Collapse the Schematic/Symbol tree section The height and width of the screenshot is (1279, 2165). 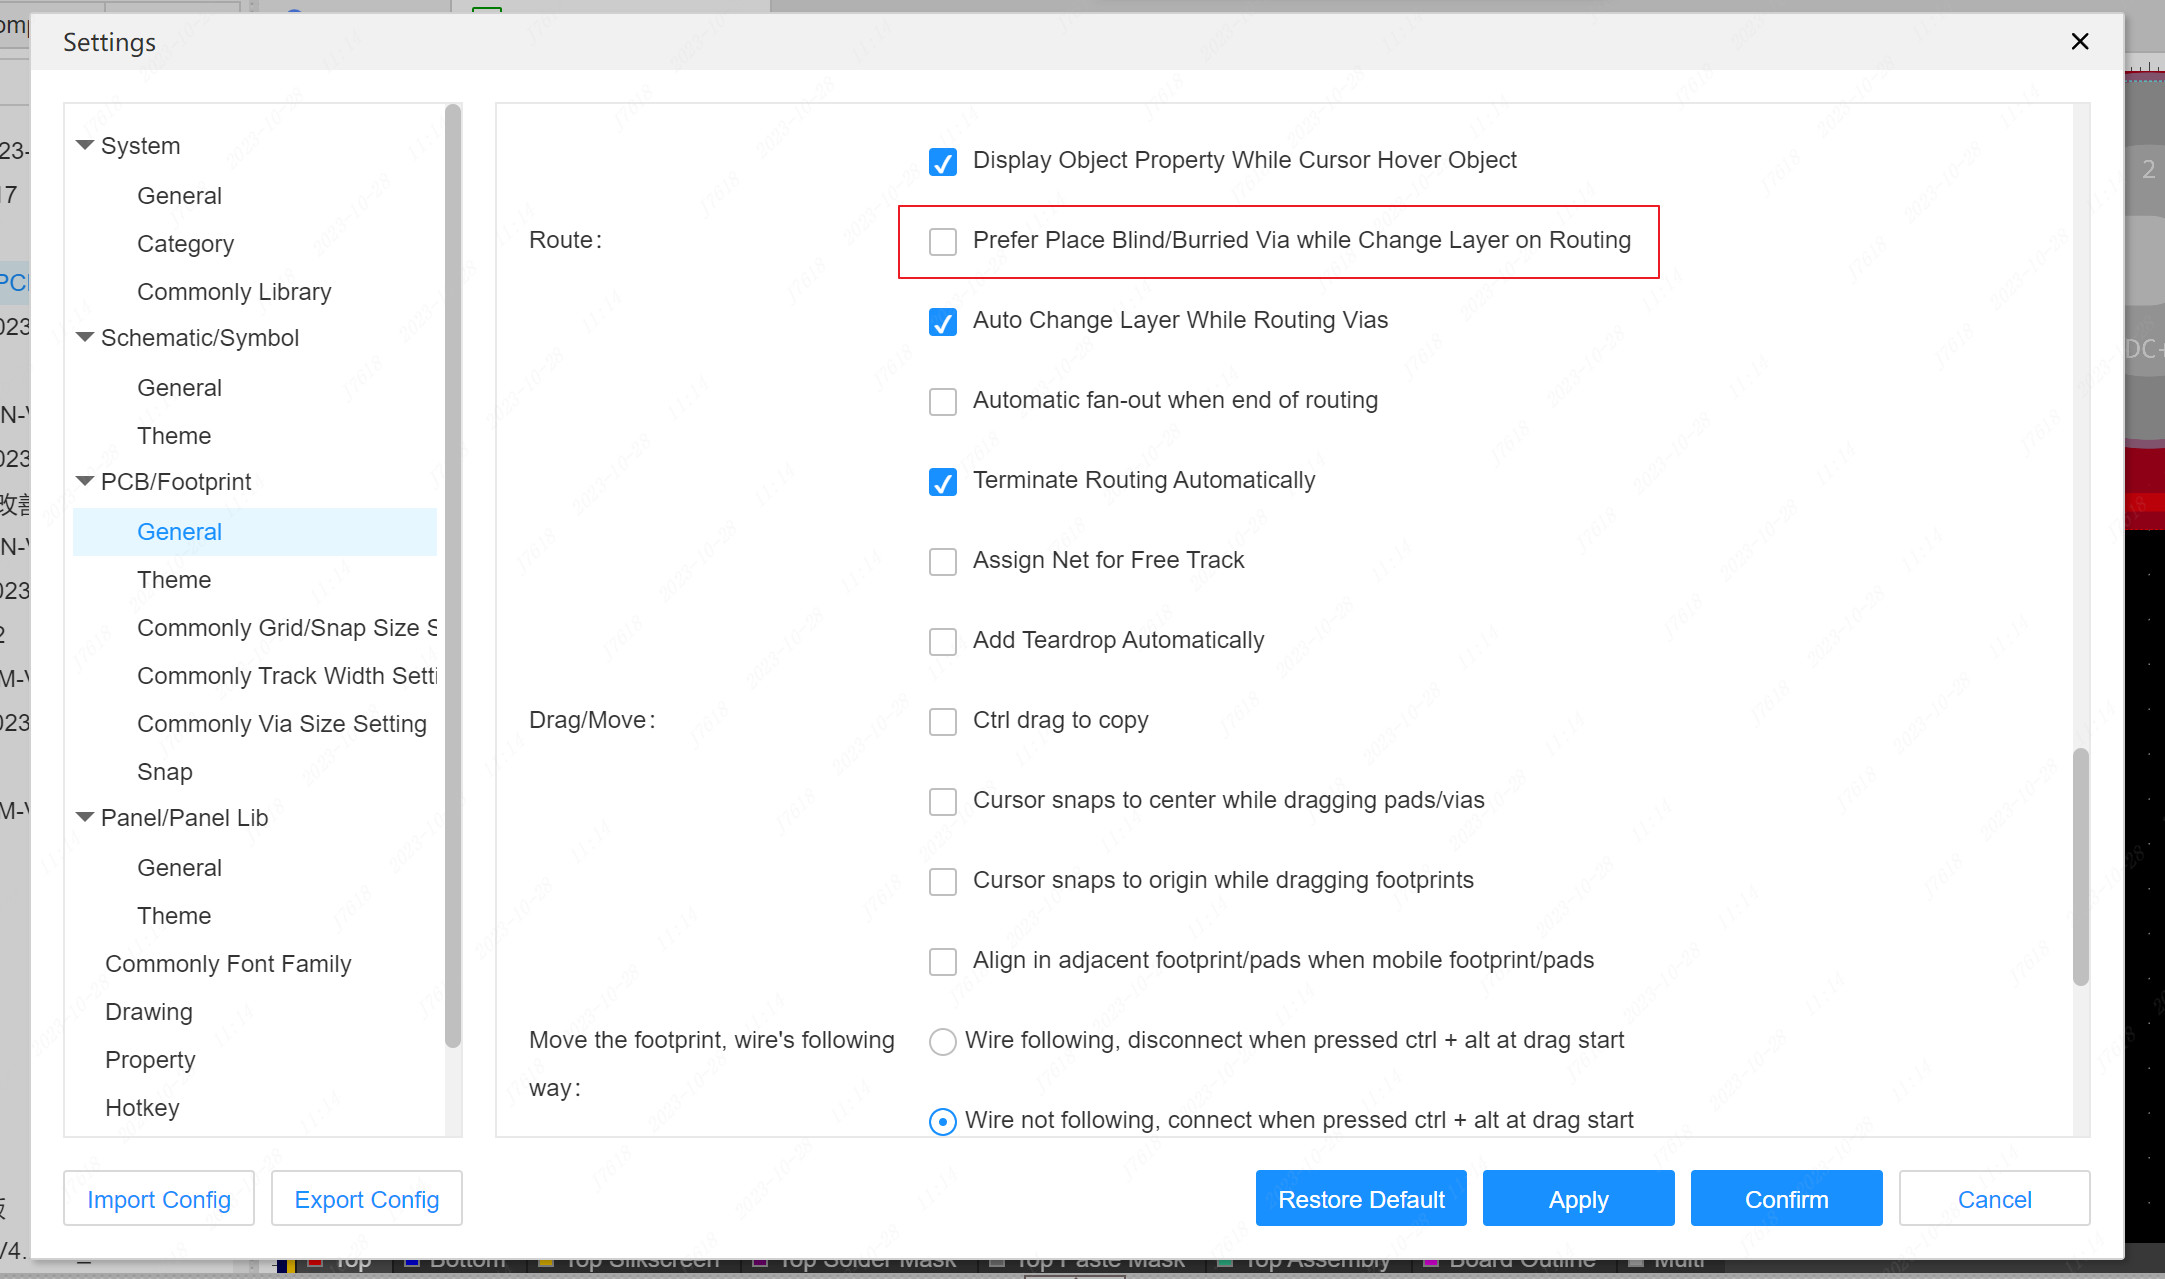[85, 338]
